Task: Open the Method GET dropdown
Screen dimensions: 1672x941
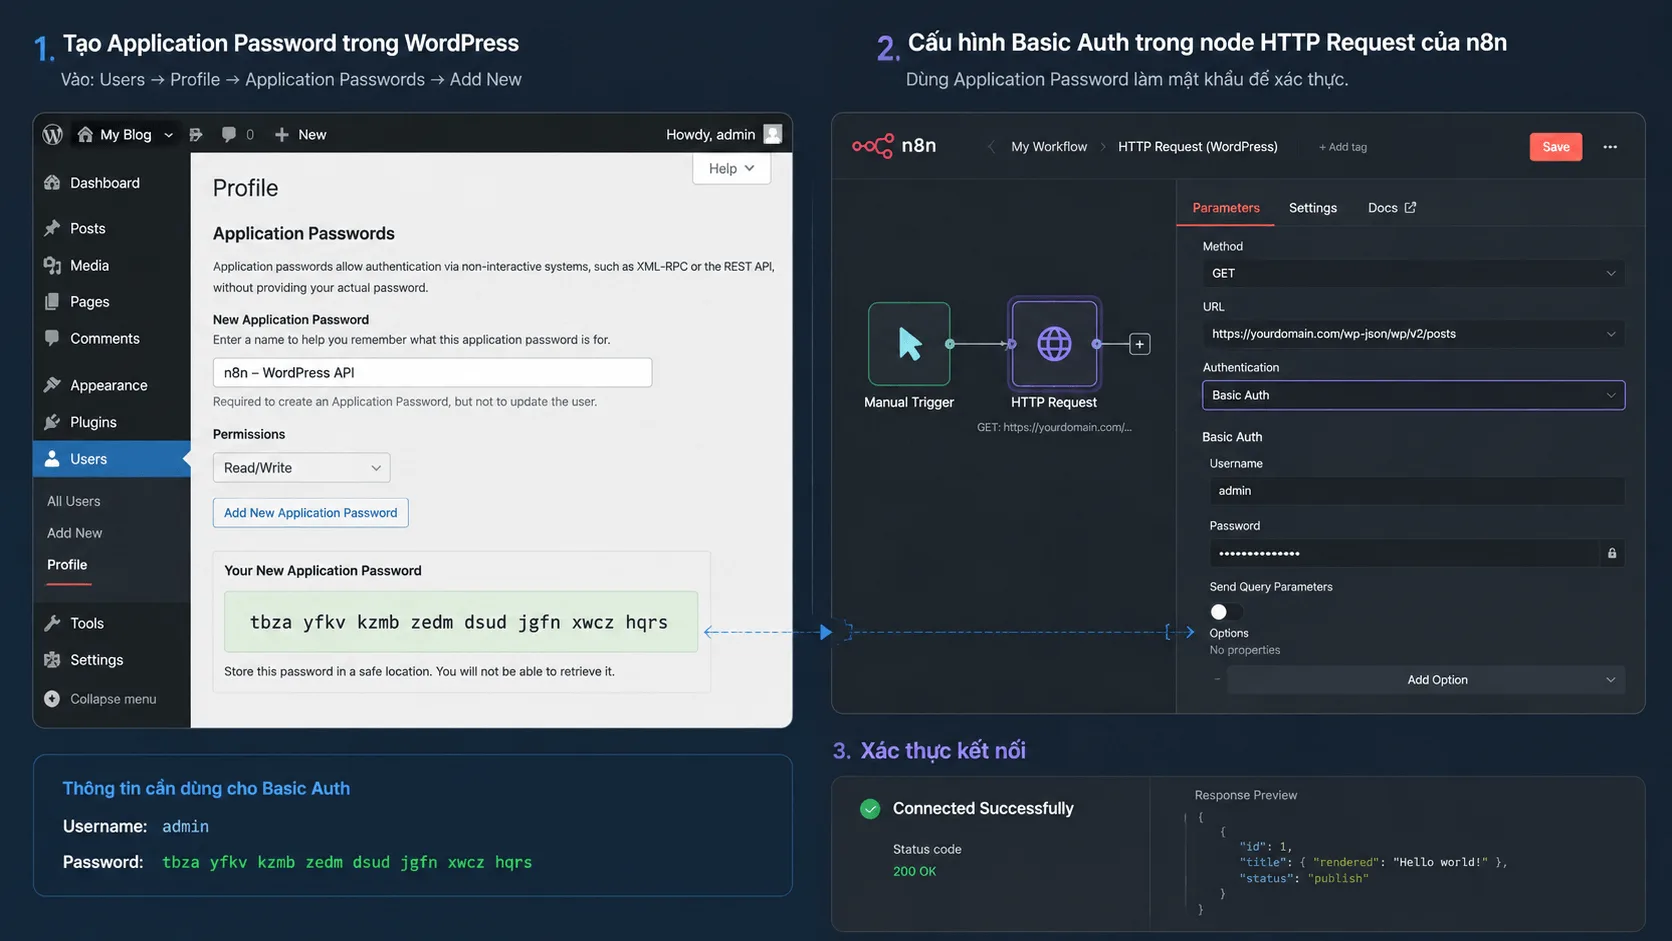Action: tap(1413, 273)
